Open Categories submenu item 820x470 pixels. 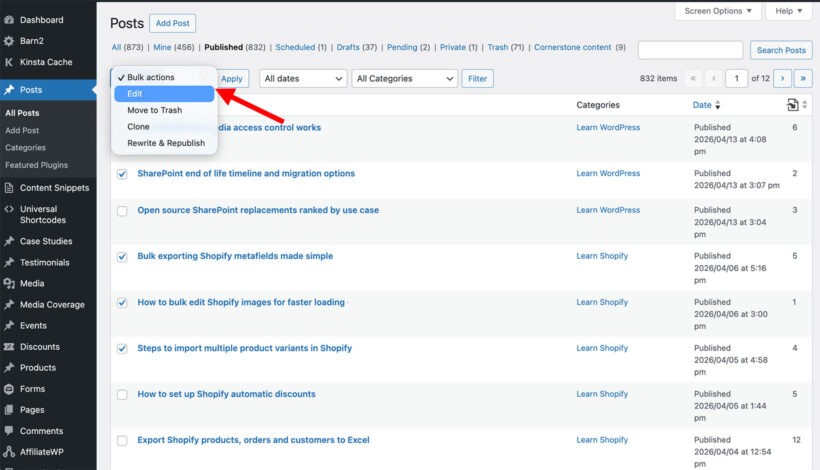pos(25,147)
